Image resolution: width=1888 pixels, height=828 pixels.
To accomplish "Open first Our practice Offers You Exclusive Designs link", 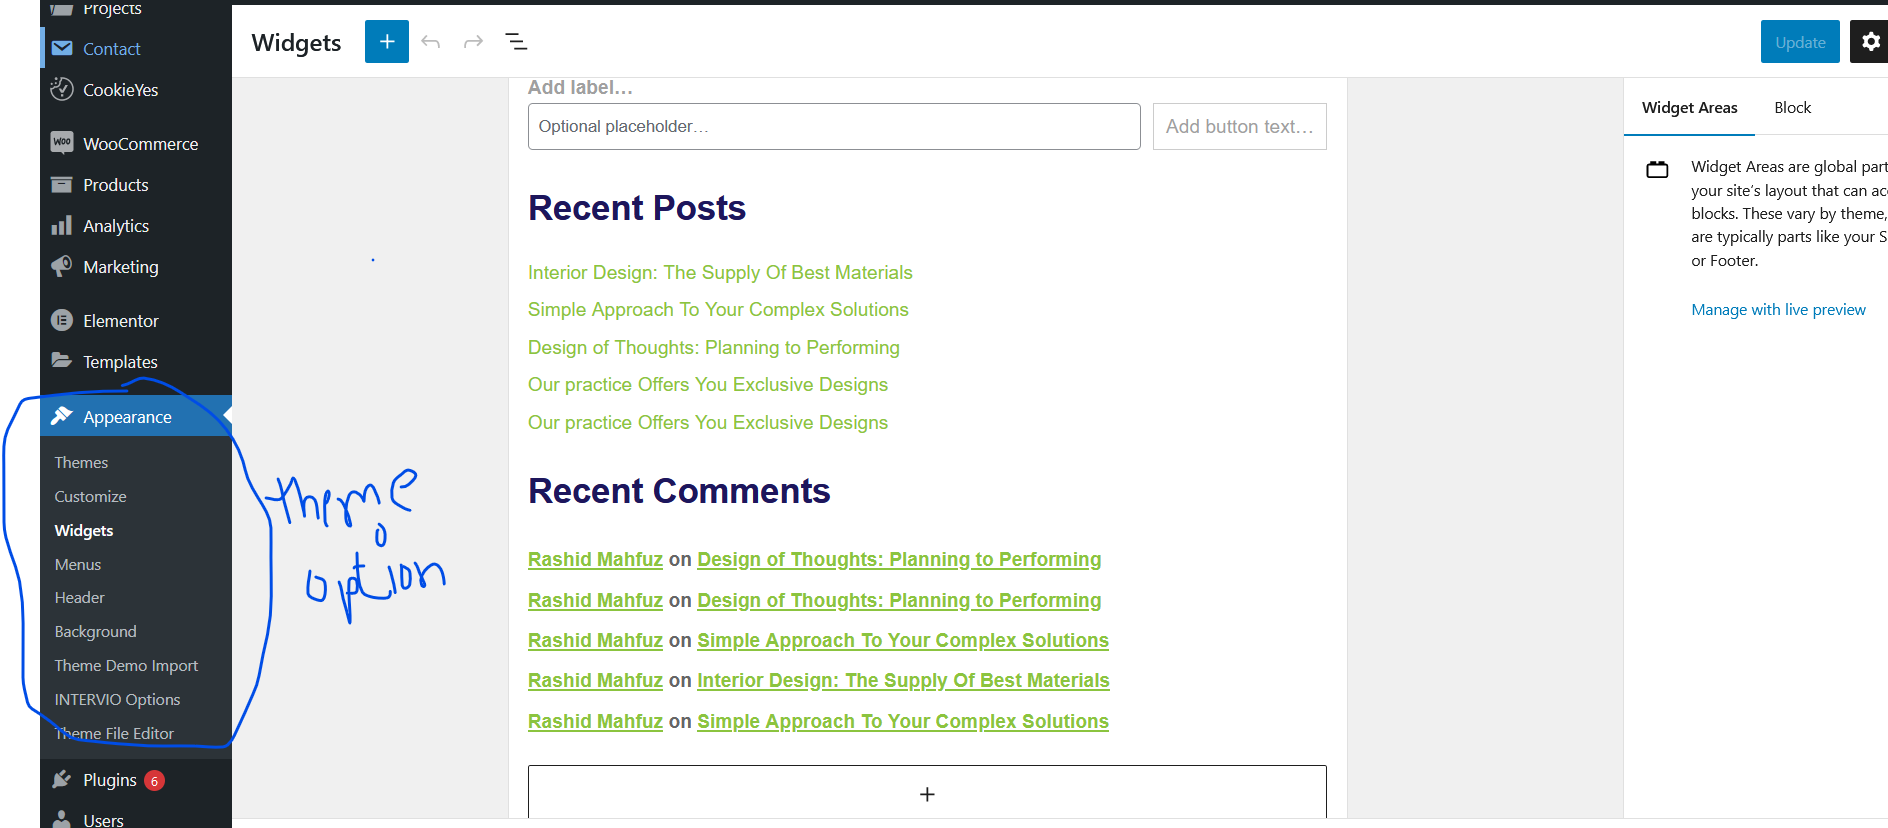I will click(708, 385).
